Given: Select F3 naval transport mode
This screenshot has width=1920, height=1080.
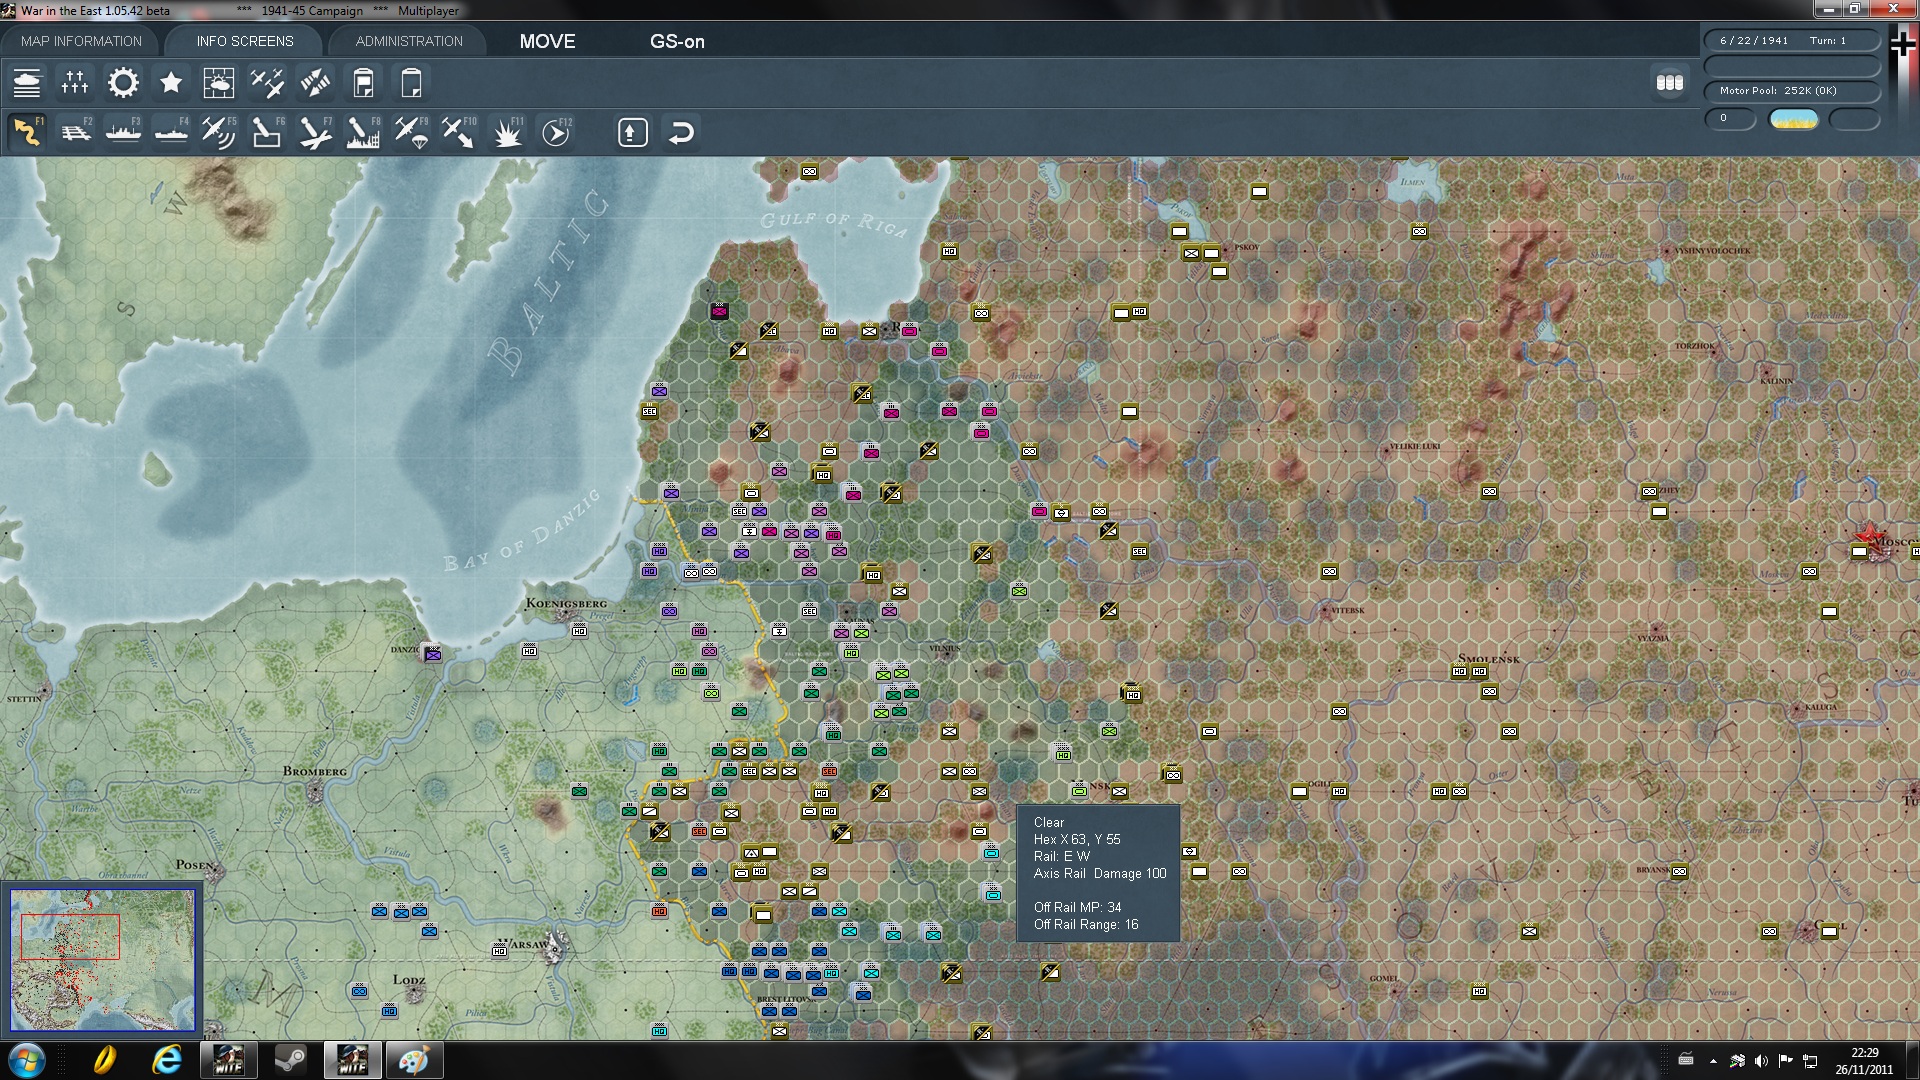Looking at the screenshot, I should click(123, 132).
